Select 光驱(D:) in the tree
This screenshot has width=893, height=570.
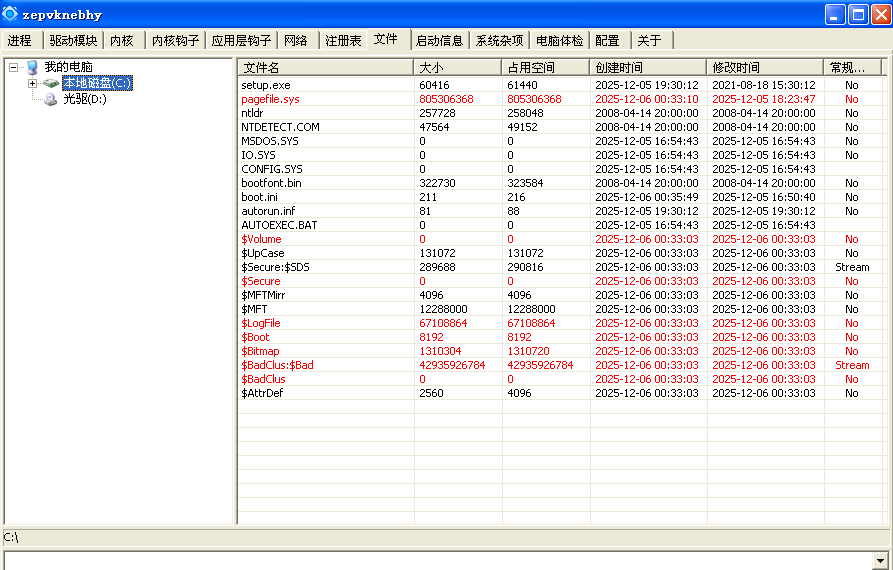point(85,99)
